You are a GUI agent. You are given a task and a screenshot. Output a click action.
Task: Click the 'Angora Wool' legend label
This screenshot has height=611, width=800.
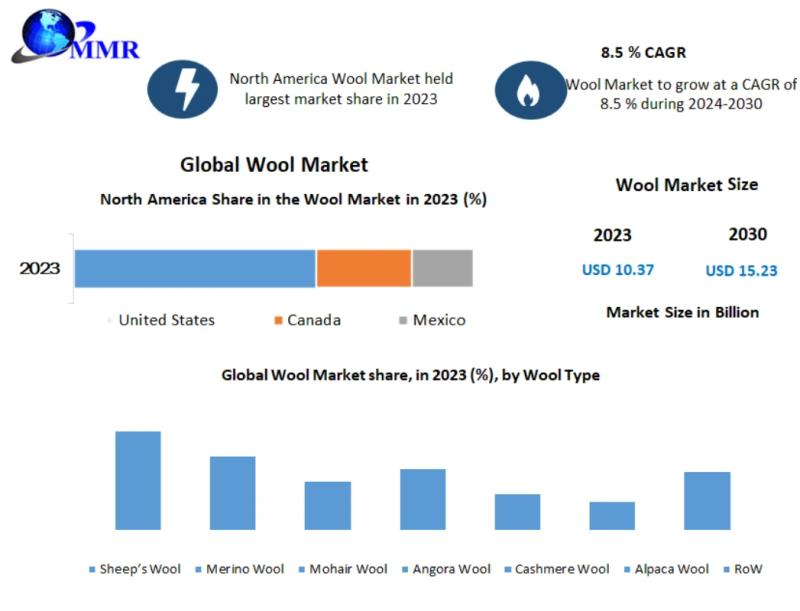tap(452, 569)
